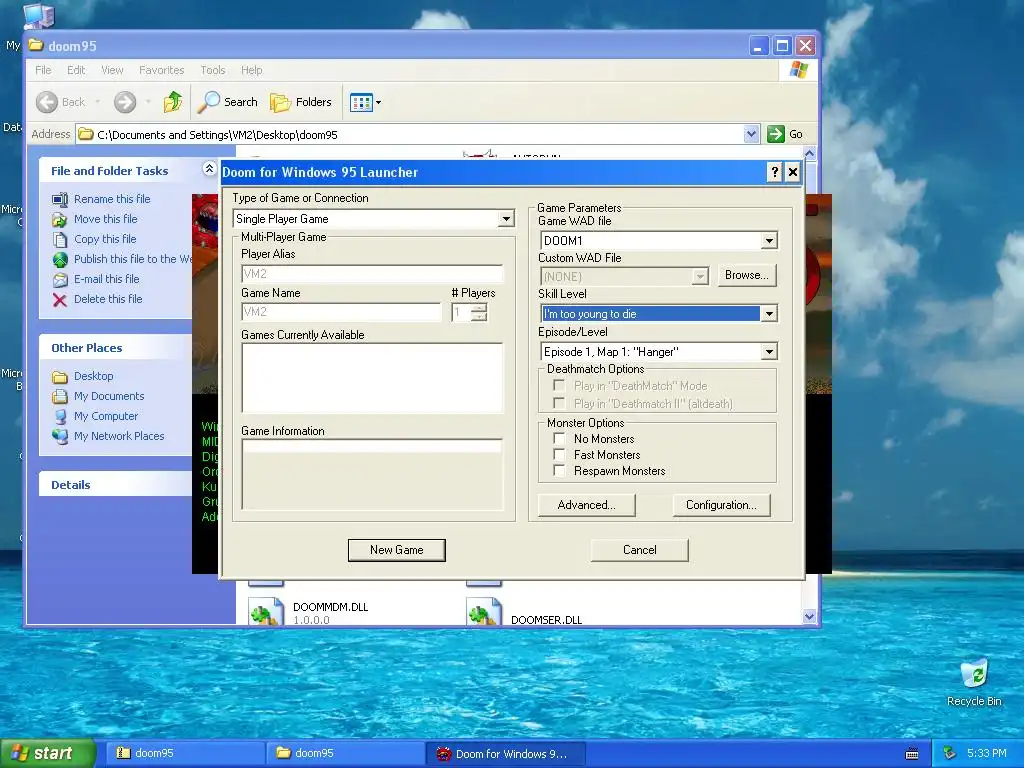Go up one folder level icon

[x=173, y=102]
